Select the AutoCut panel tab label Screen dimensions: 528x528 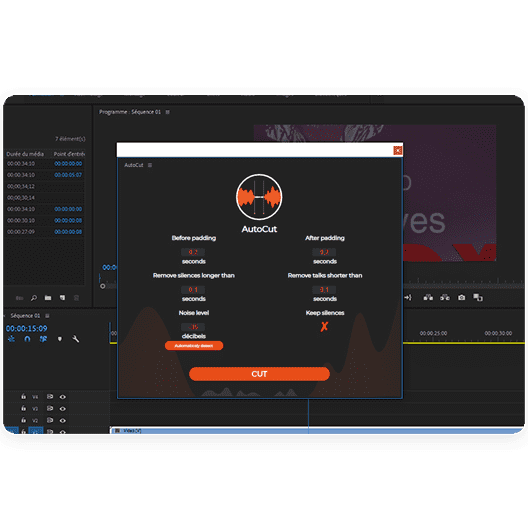(134, 165)
